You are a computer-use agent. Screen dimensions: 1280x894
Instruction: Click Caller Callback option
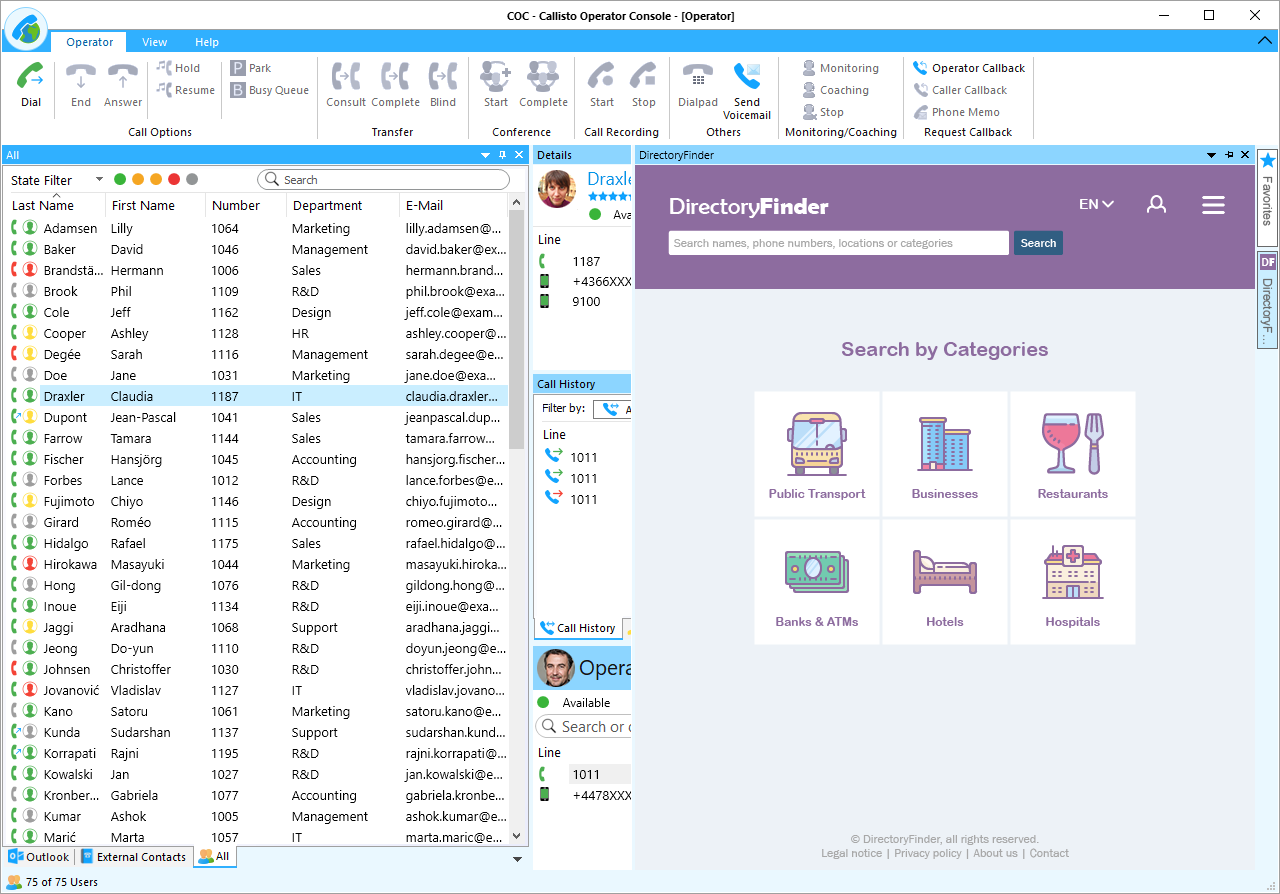(x=960, y=90)
